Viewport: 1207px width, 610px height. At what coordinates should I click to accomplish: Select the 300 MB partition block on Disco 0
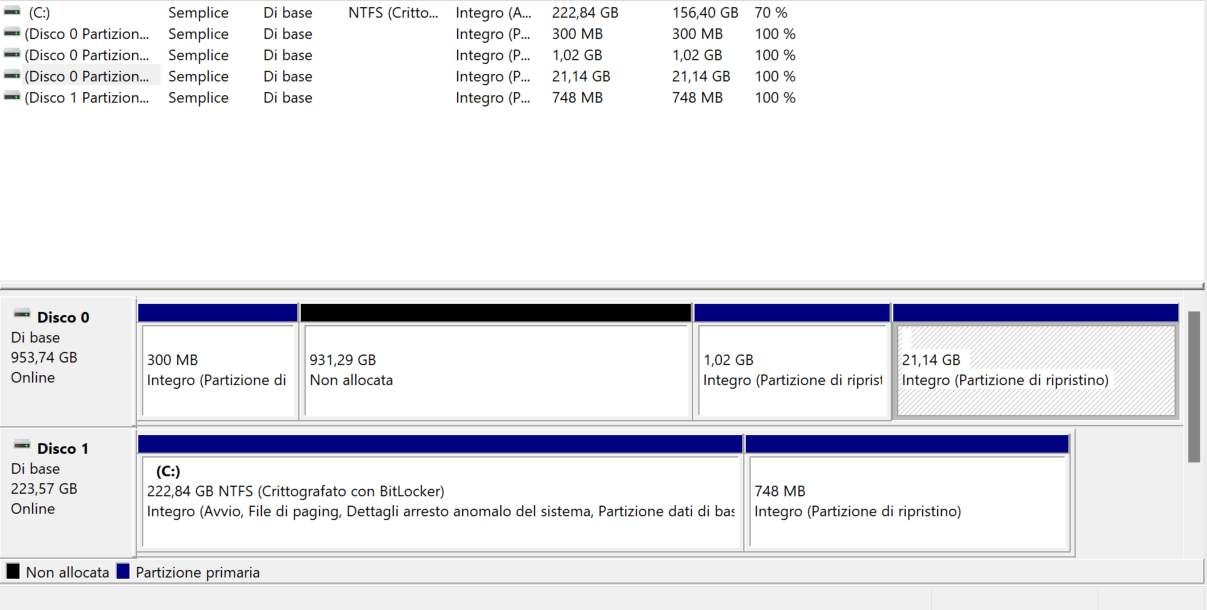[x=218, y=370]
